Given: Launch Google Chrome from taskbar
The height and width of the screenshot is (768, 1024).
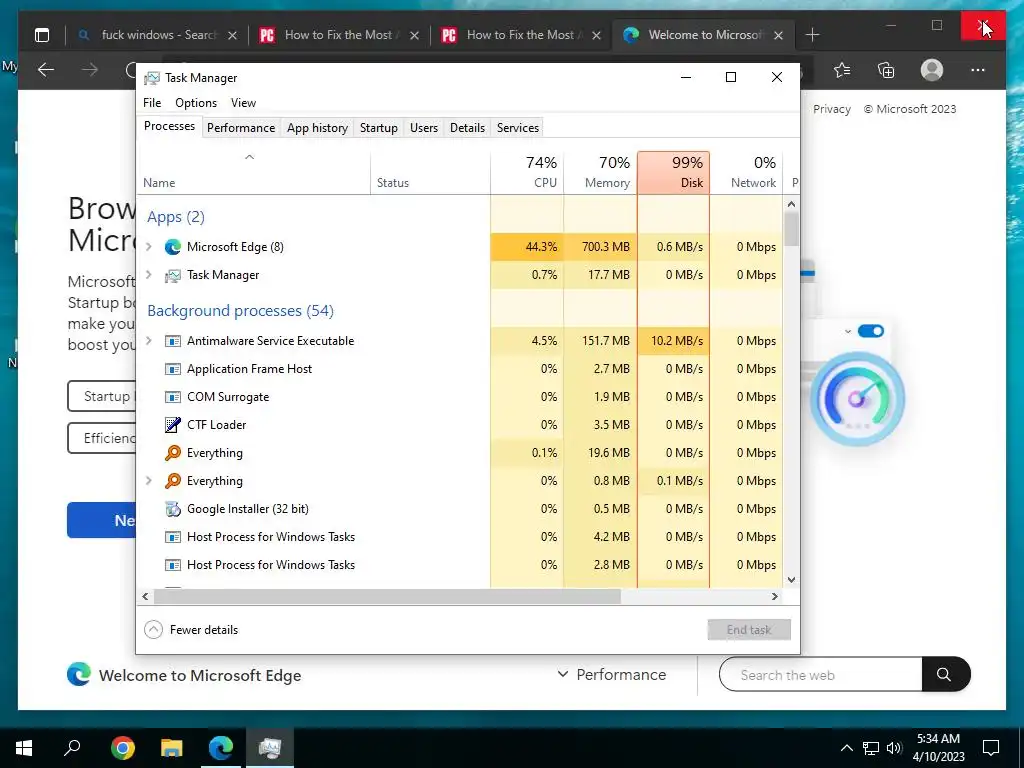Looking at the screenshot, I should pyautogui.click(x=123, y=748).
